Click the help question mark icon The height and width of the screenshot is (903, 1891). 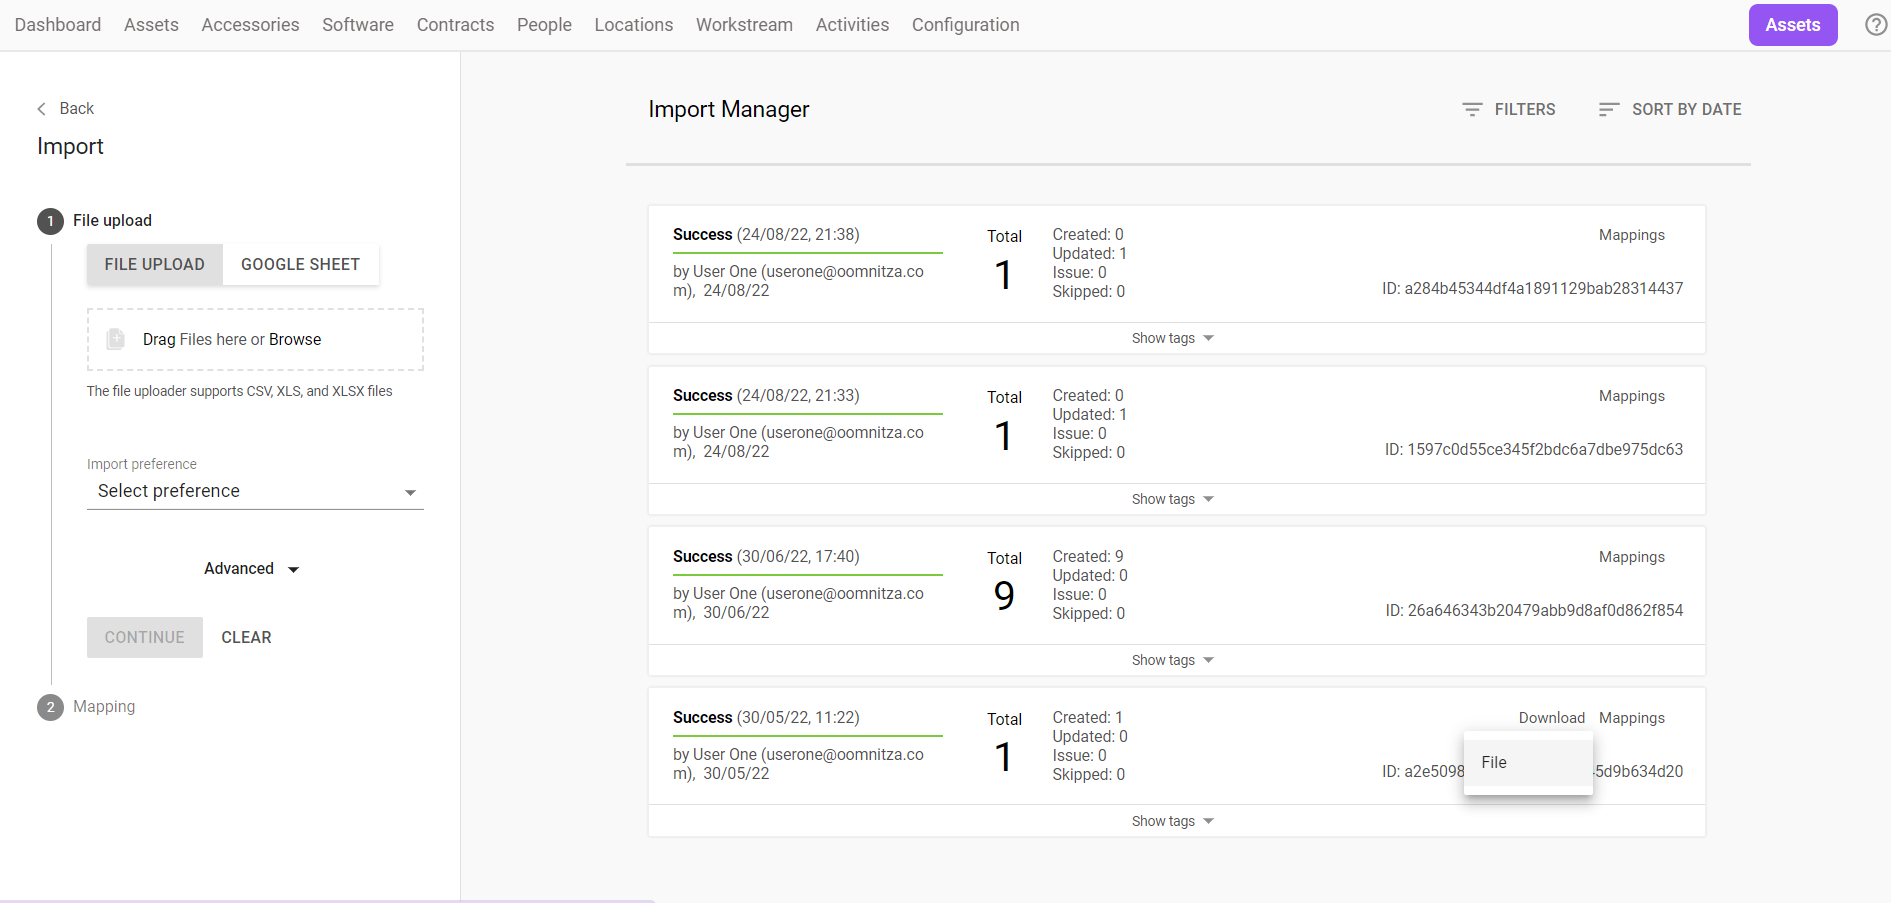[1875, 25]
